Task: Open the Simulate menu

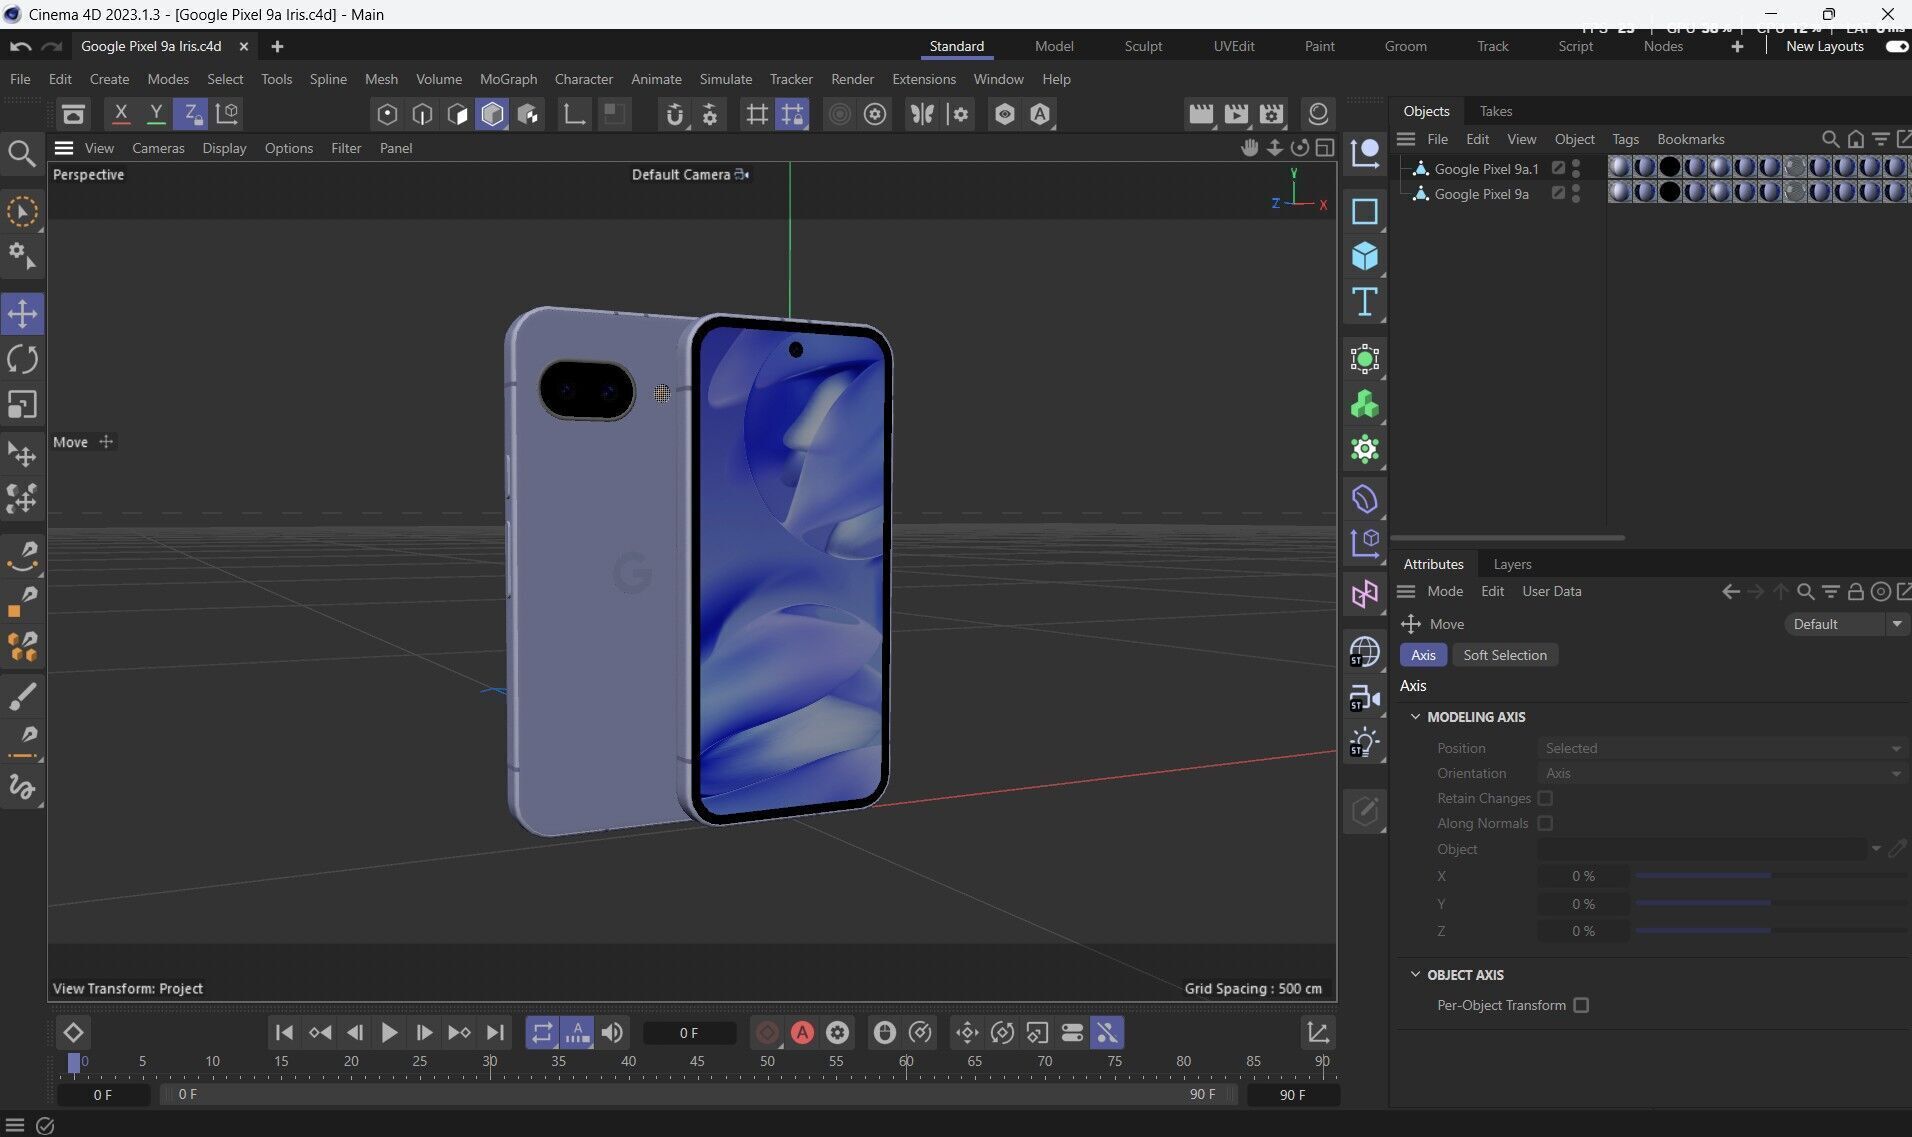Action: point(725,79)
